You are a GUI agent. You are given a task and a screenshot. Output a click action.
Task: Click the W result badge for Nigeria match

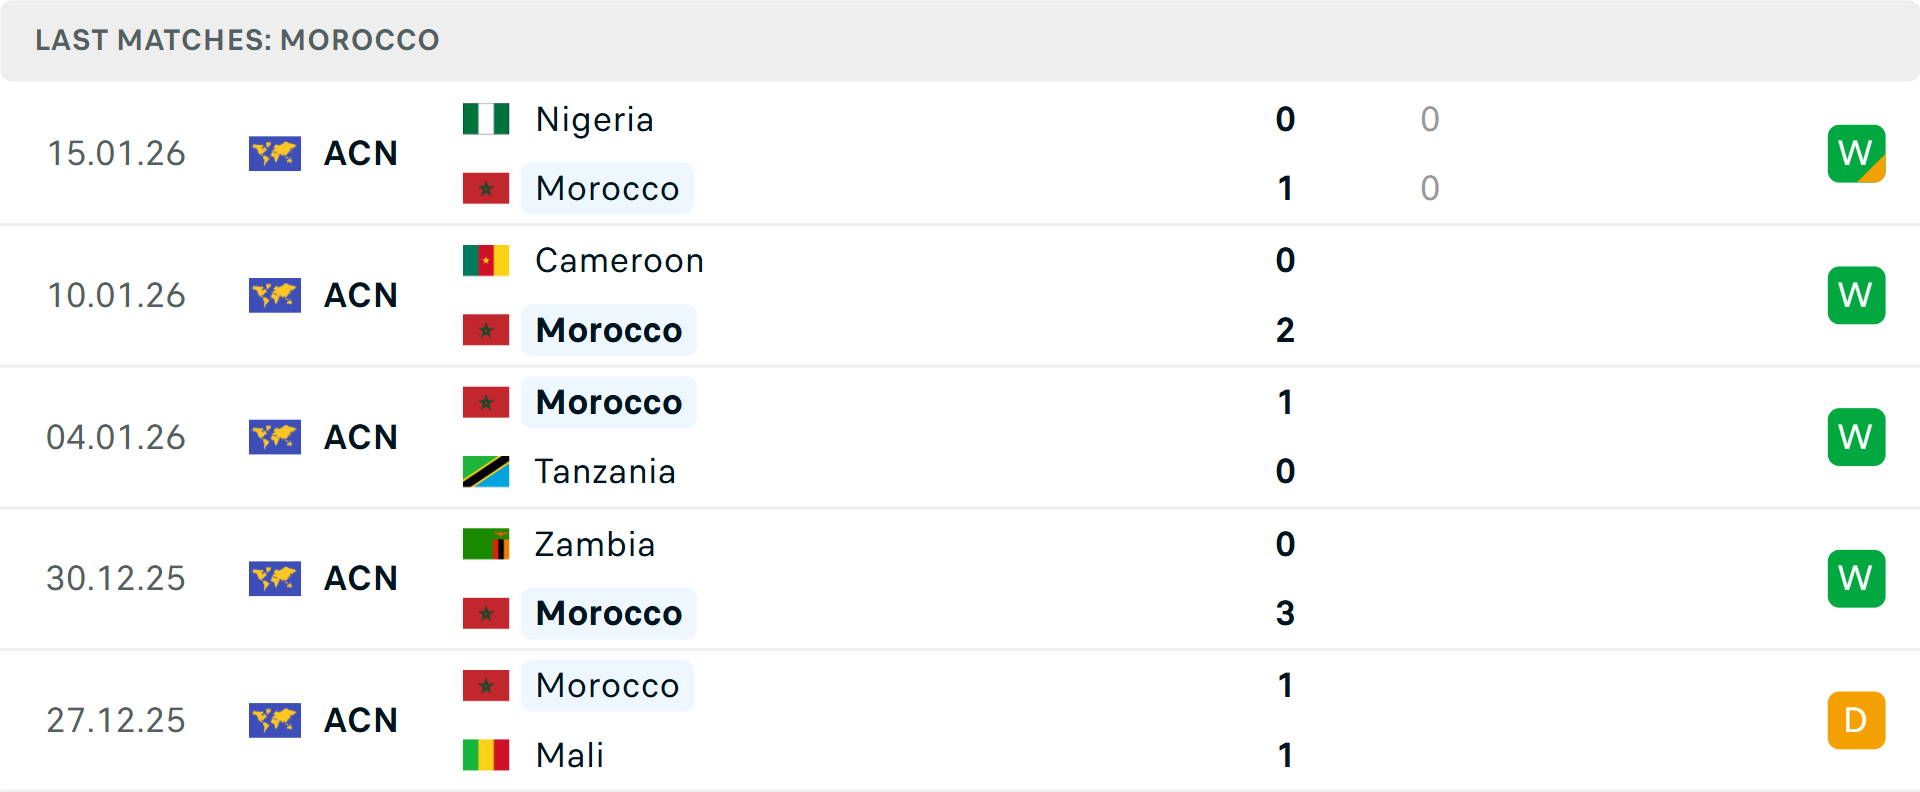click(1856, 154)
